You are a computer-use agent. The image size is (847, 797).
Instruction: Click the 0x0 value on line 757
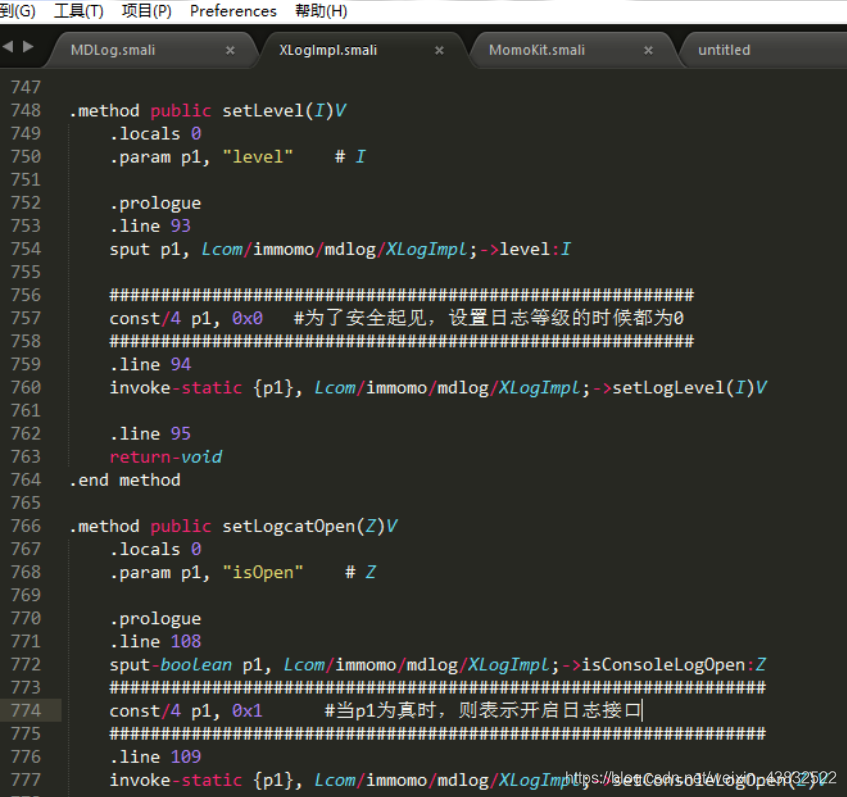coord(247,319)
